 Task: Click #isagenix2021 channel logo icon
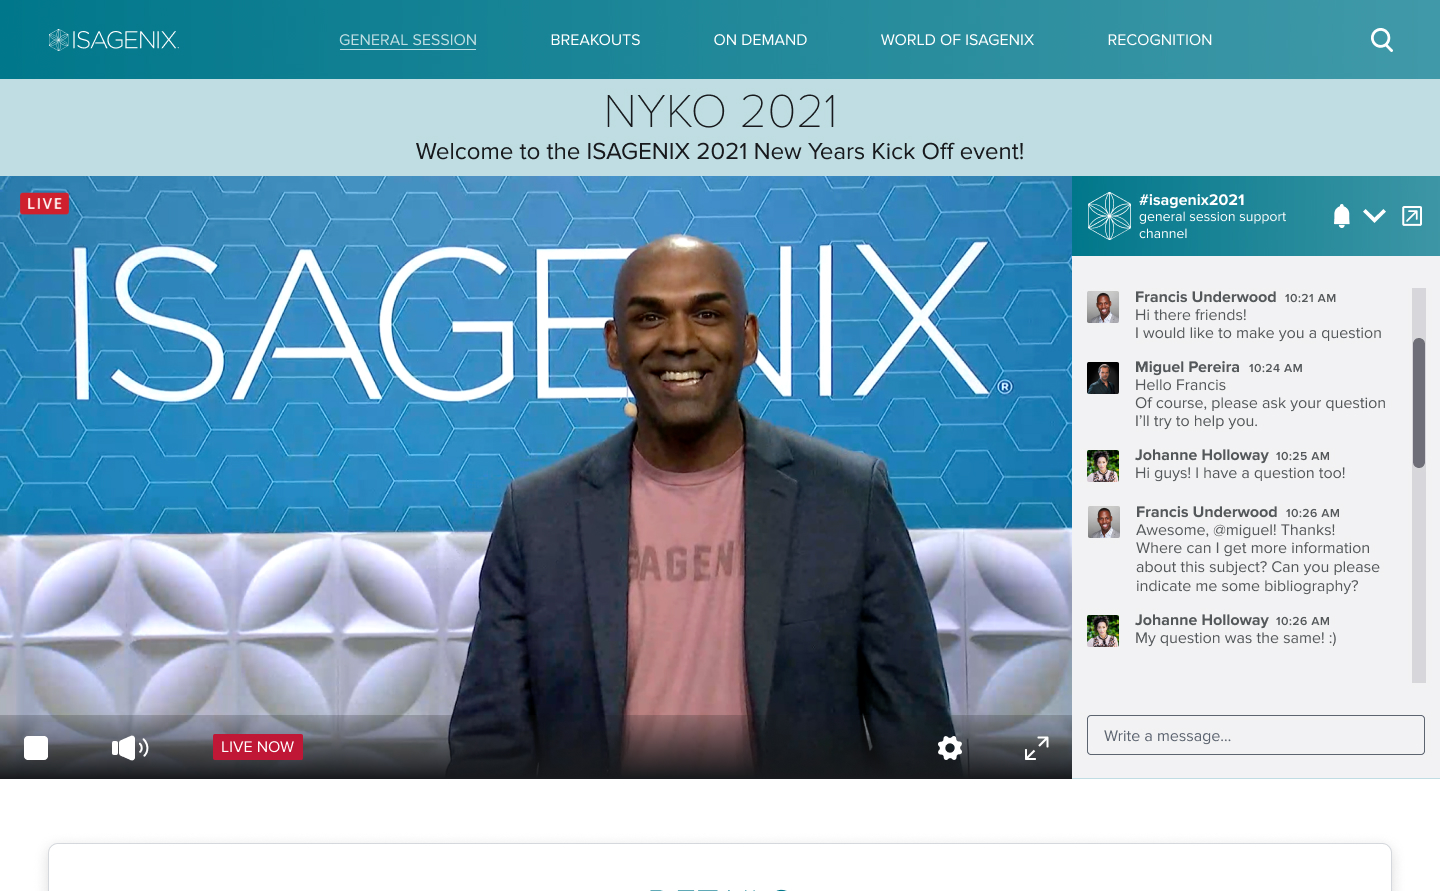click(1109, 216)
